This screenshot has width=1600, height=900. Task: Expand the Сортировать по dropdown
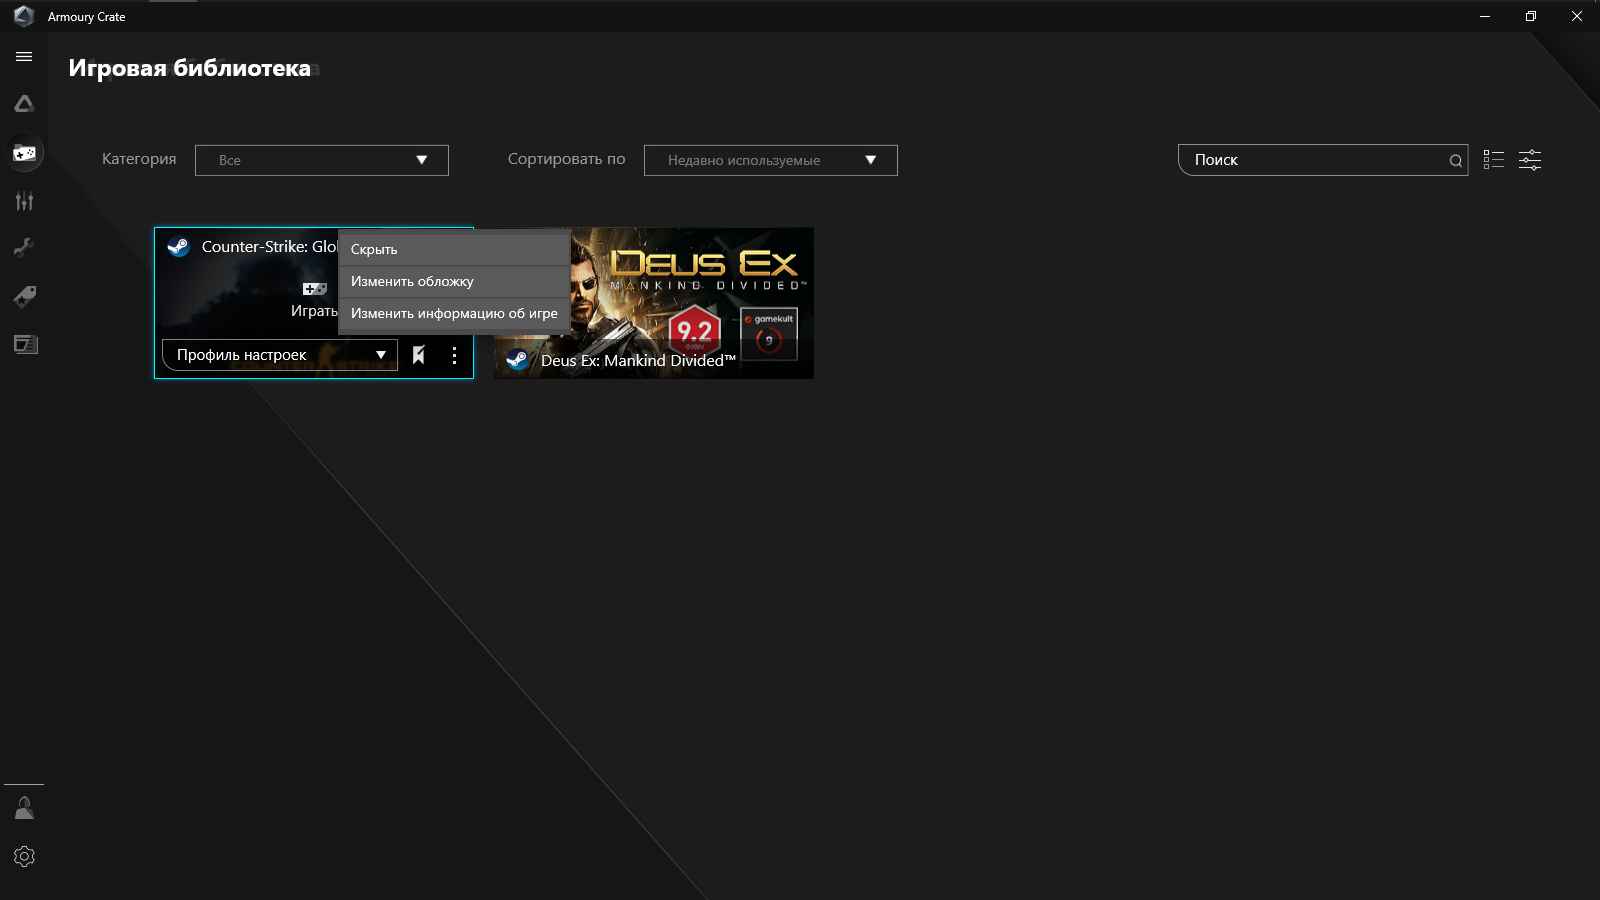coord(771,160)
